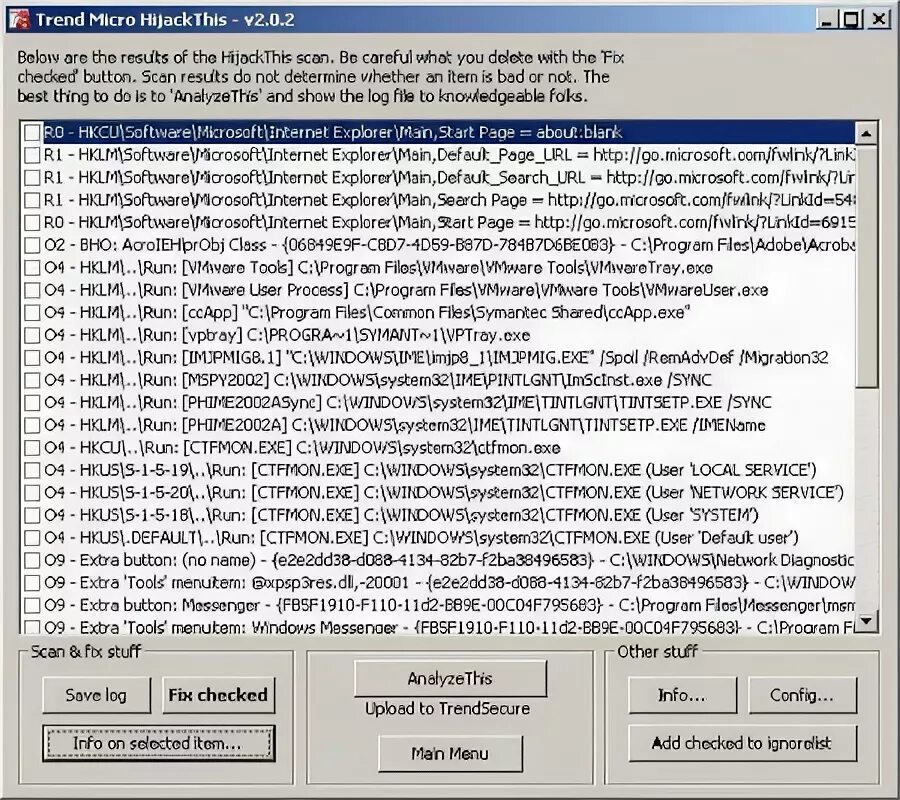Check the CTFMON User 'SYSTEM' entry checkbox
Viewport: 900px width, 800px height.
tap(32, 515)
